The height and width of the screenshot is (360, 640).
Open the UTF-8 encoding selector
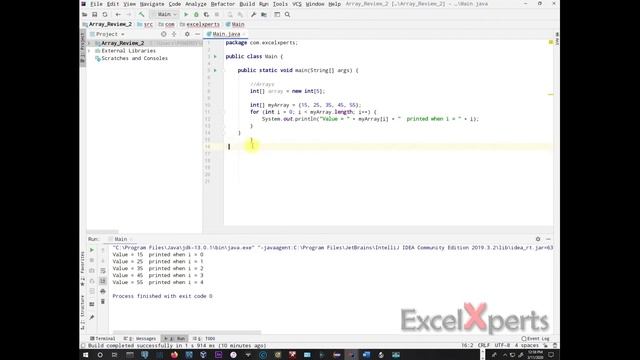[502, 345]
